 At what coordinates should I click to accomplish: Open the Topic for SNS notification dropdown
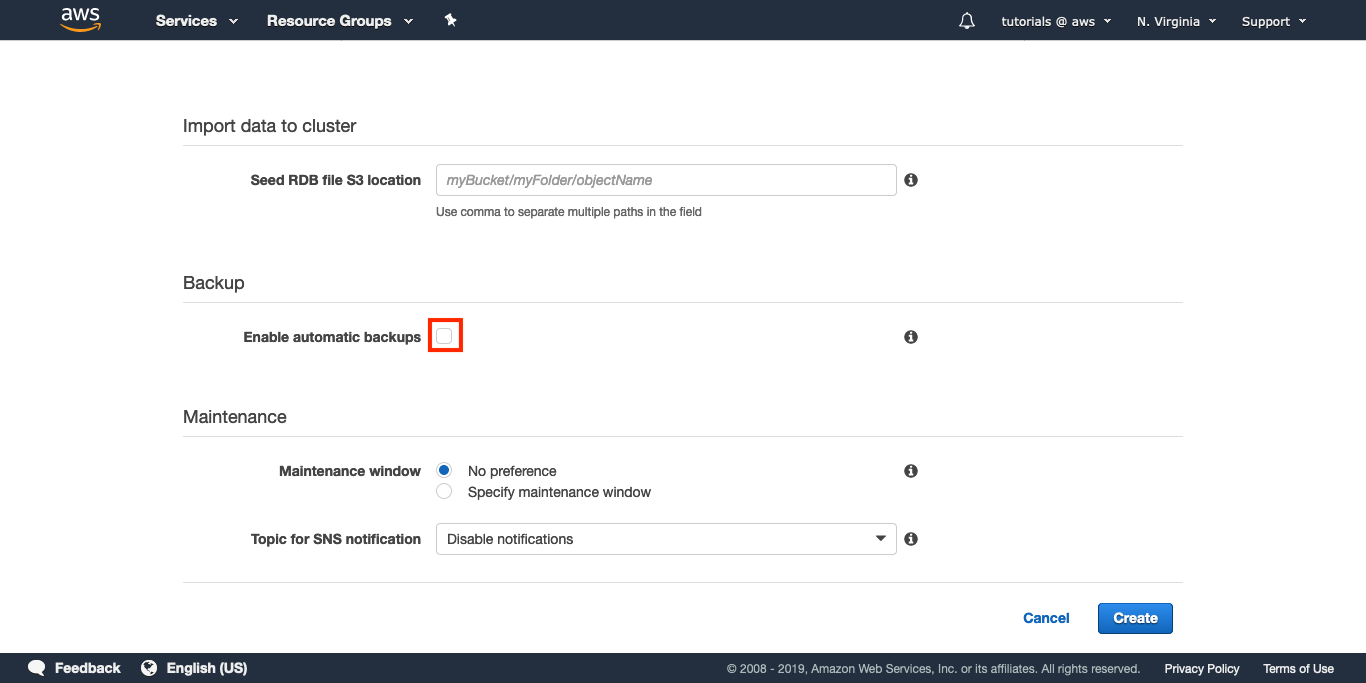[666, 539]
